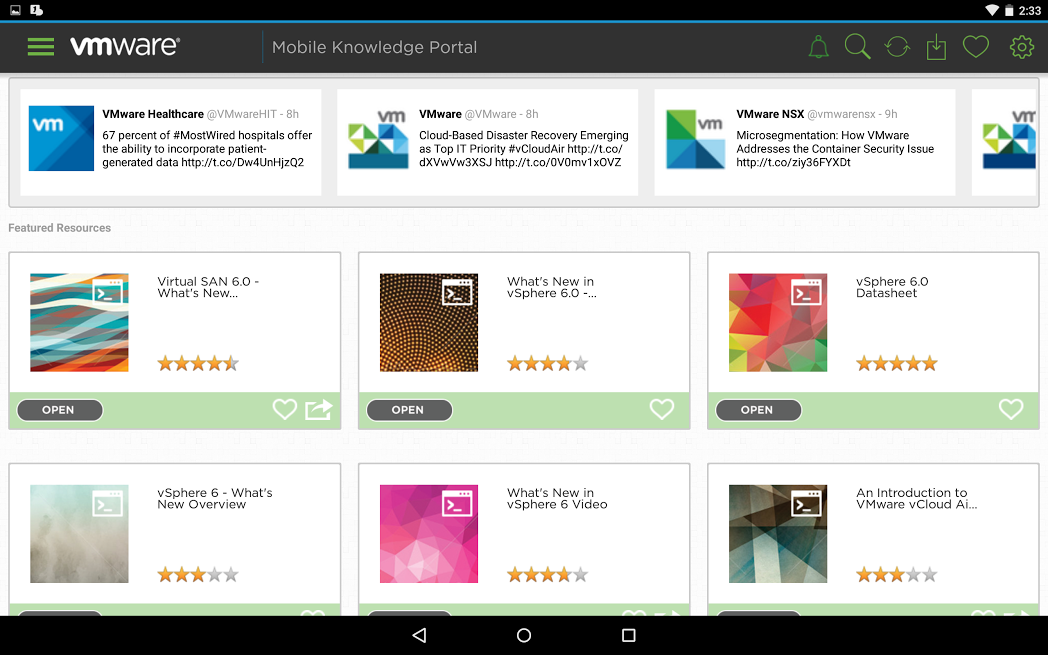Viewport: 1048px width, 655px height.
Task: Open What's New in vSphere 6.0 resource
Action: coord(409,410)
